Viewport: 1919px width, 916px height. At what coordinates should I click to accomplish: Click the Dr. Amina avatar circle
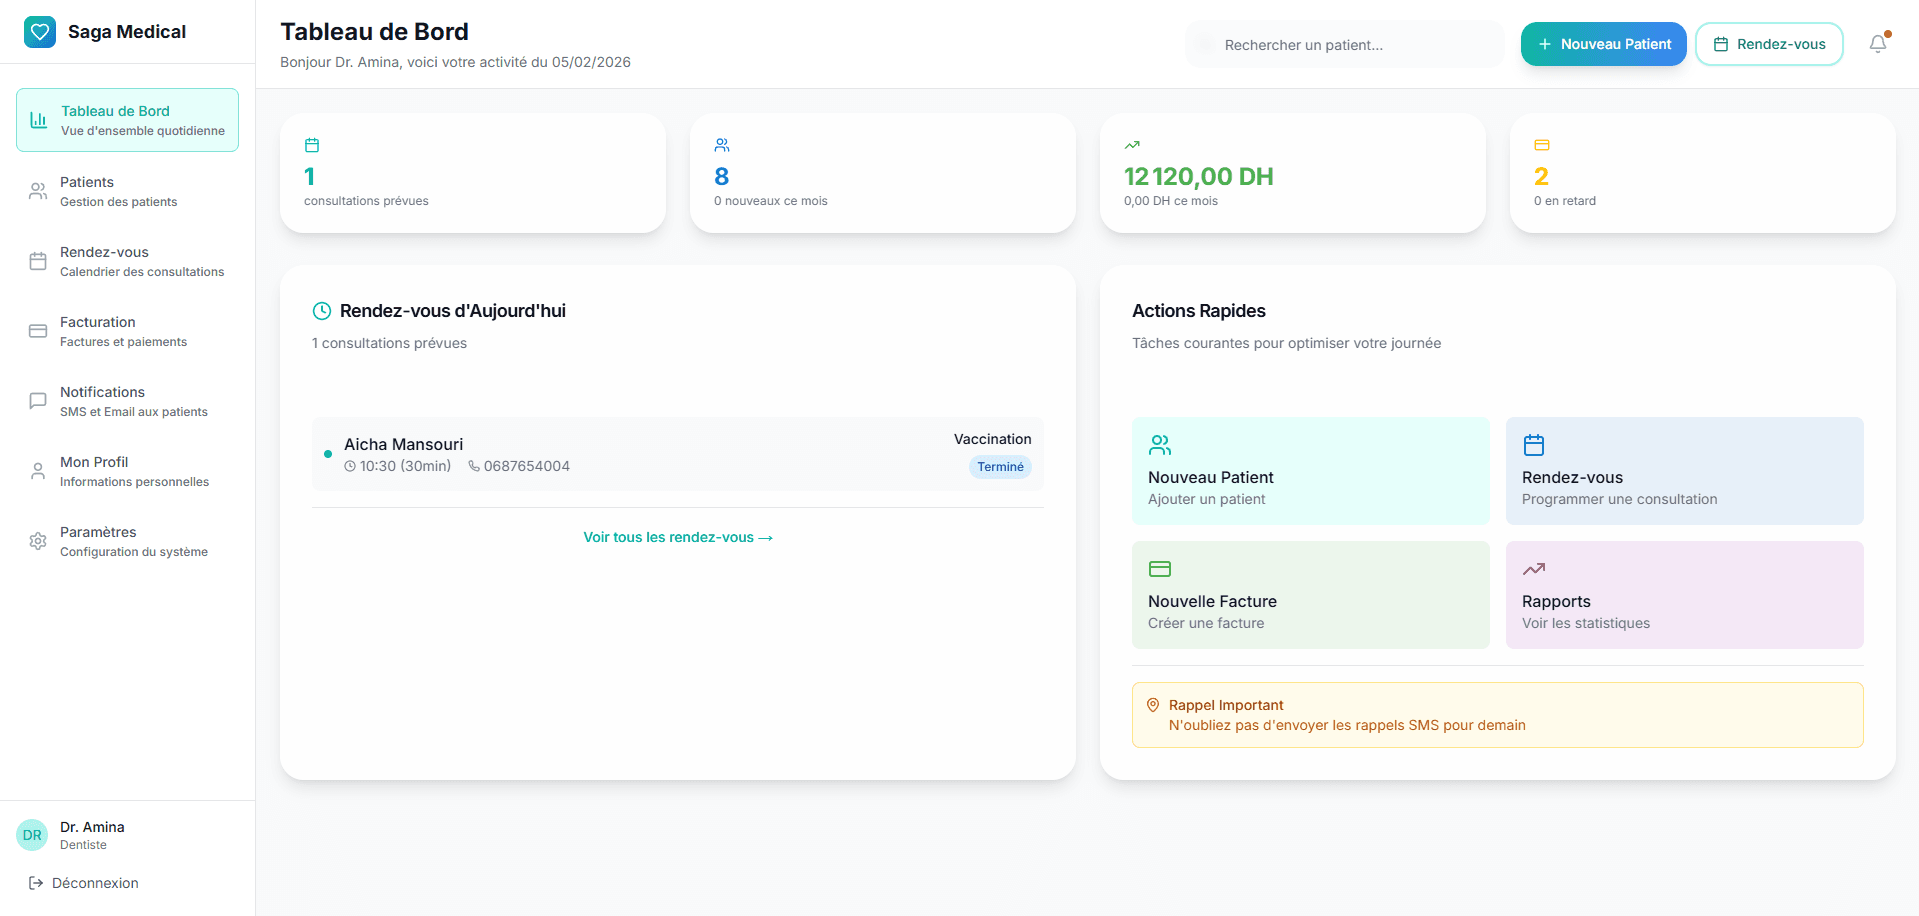click(x=31, y=835)
